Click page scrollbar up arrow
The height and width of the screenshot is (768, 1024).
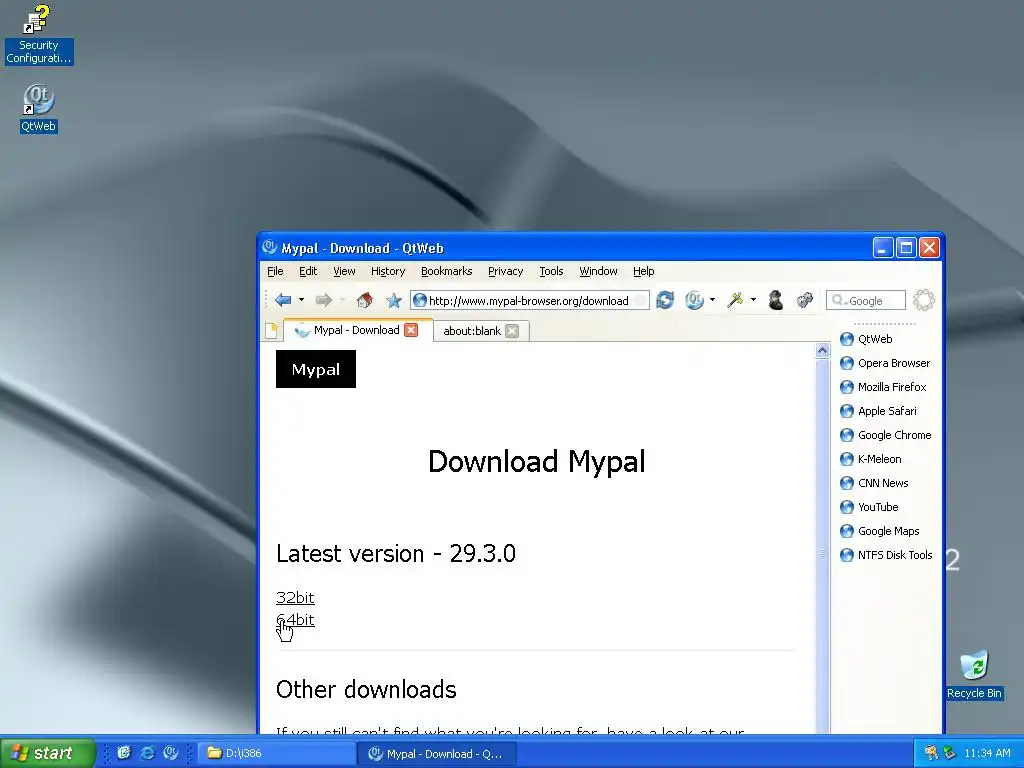[x=822, y=351]
